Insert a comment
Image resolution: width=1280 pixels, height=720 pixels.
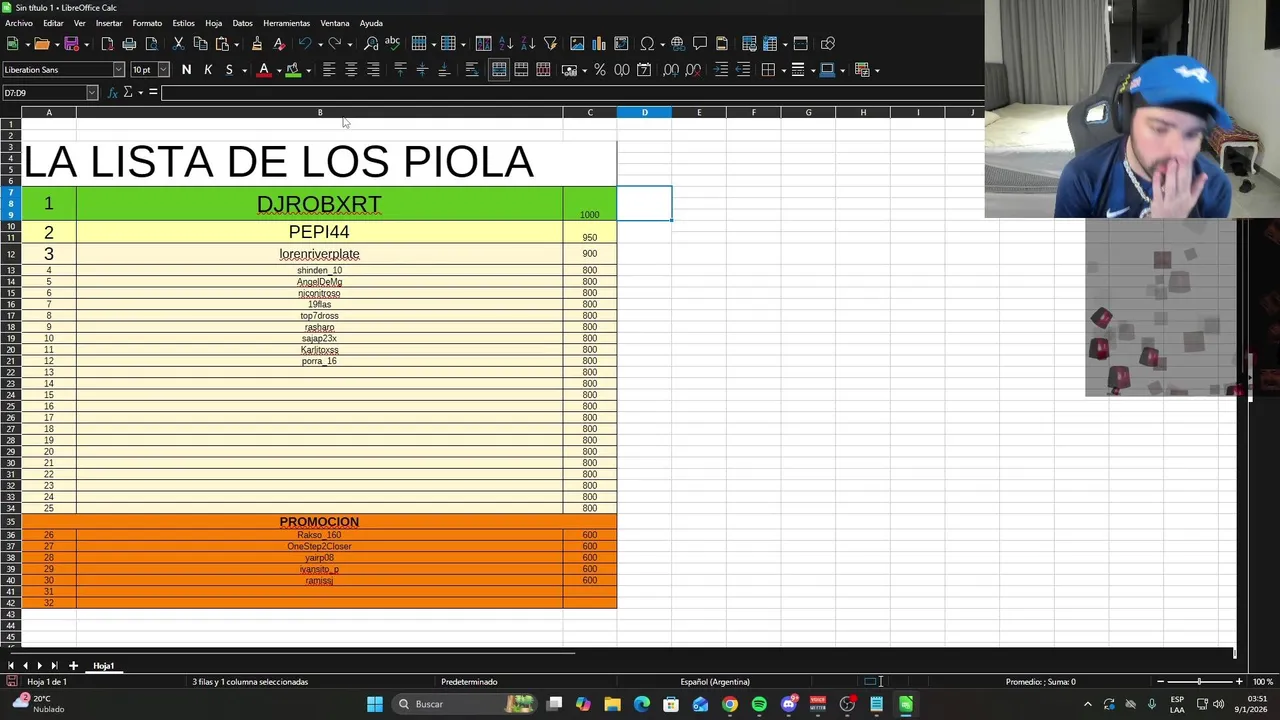699,44
